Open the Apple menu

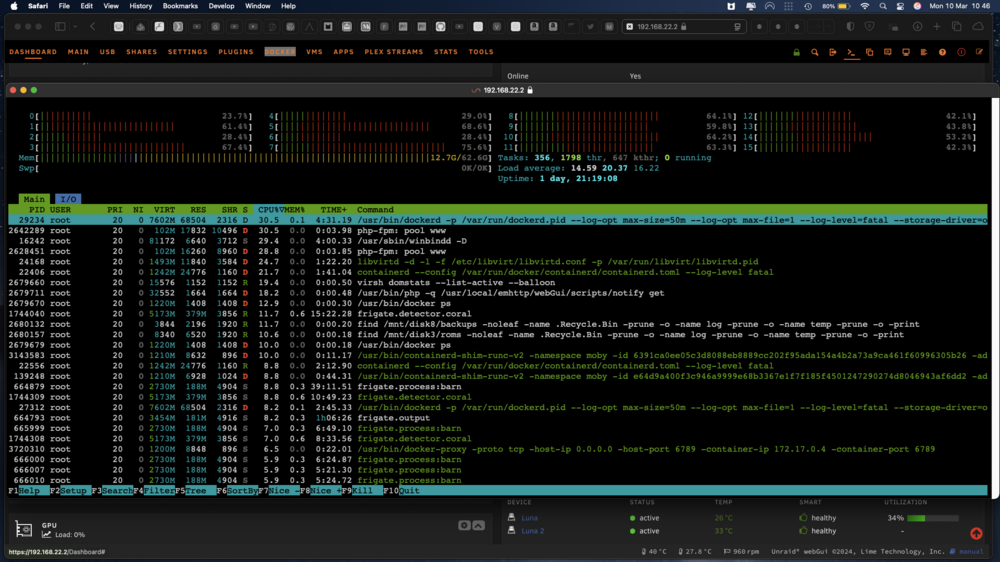click(14, 6)
